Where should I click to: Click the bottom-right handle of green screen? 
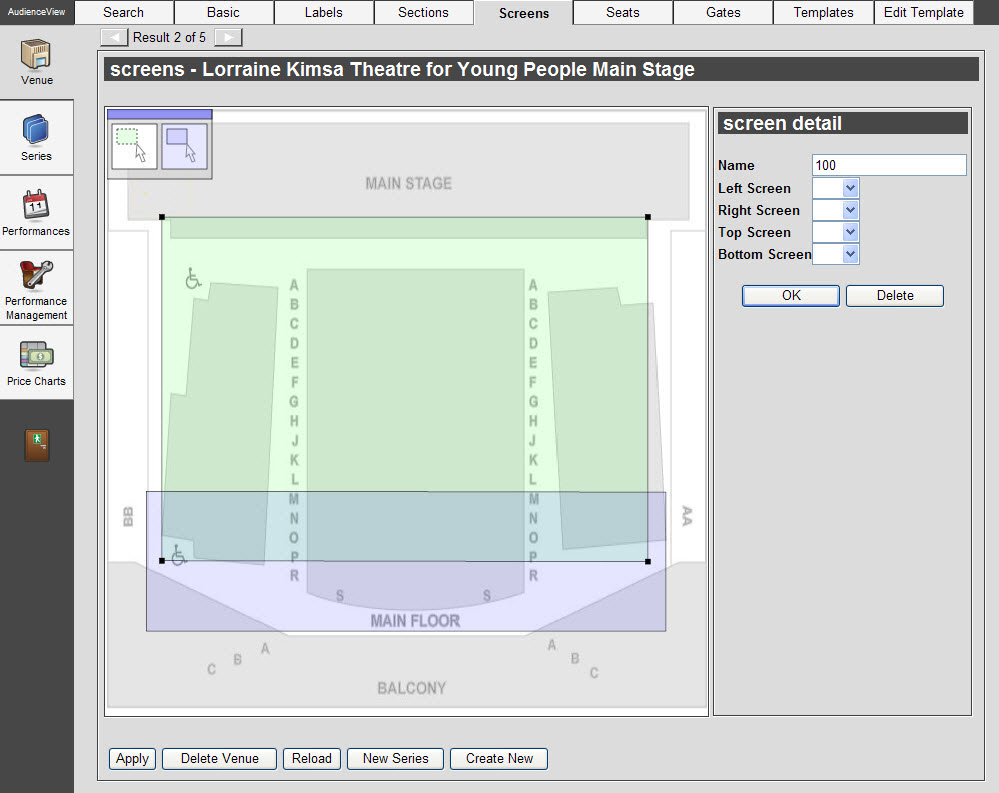click(x=648, y=561)
